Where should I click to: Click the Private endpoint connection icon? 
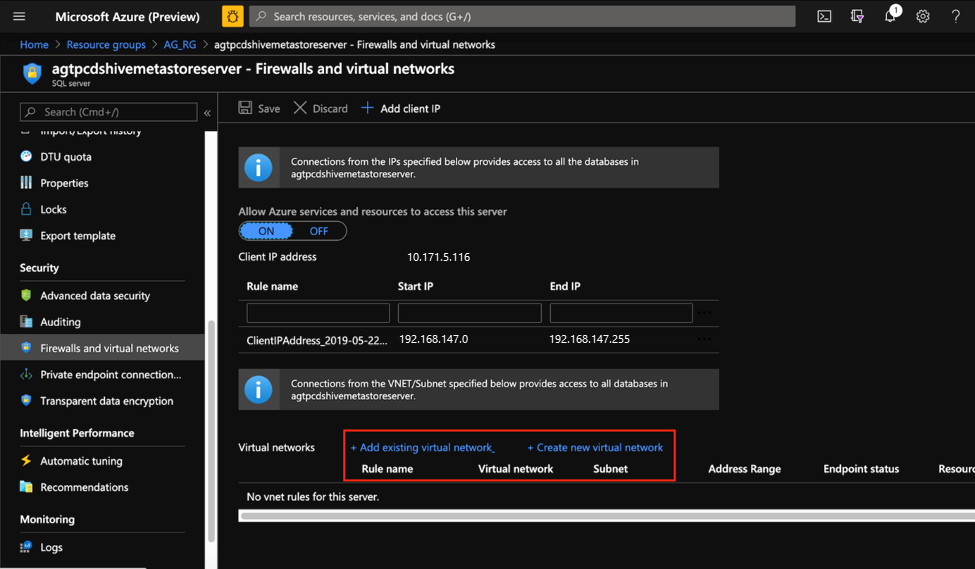point(26,374)
